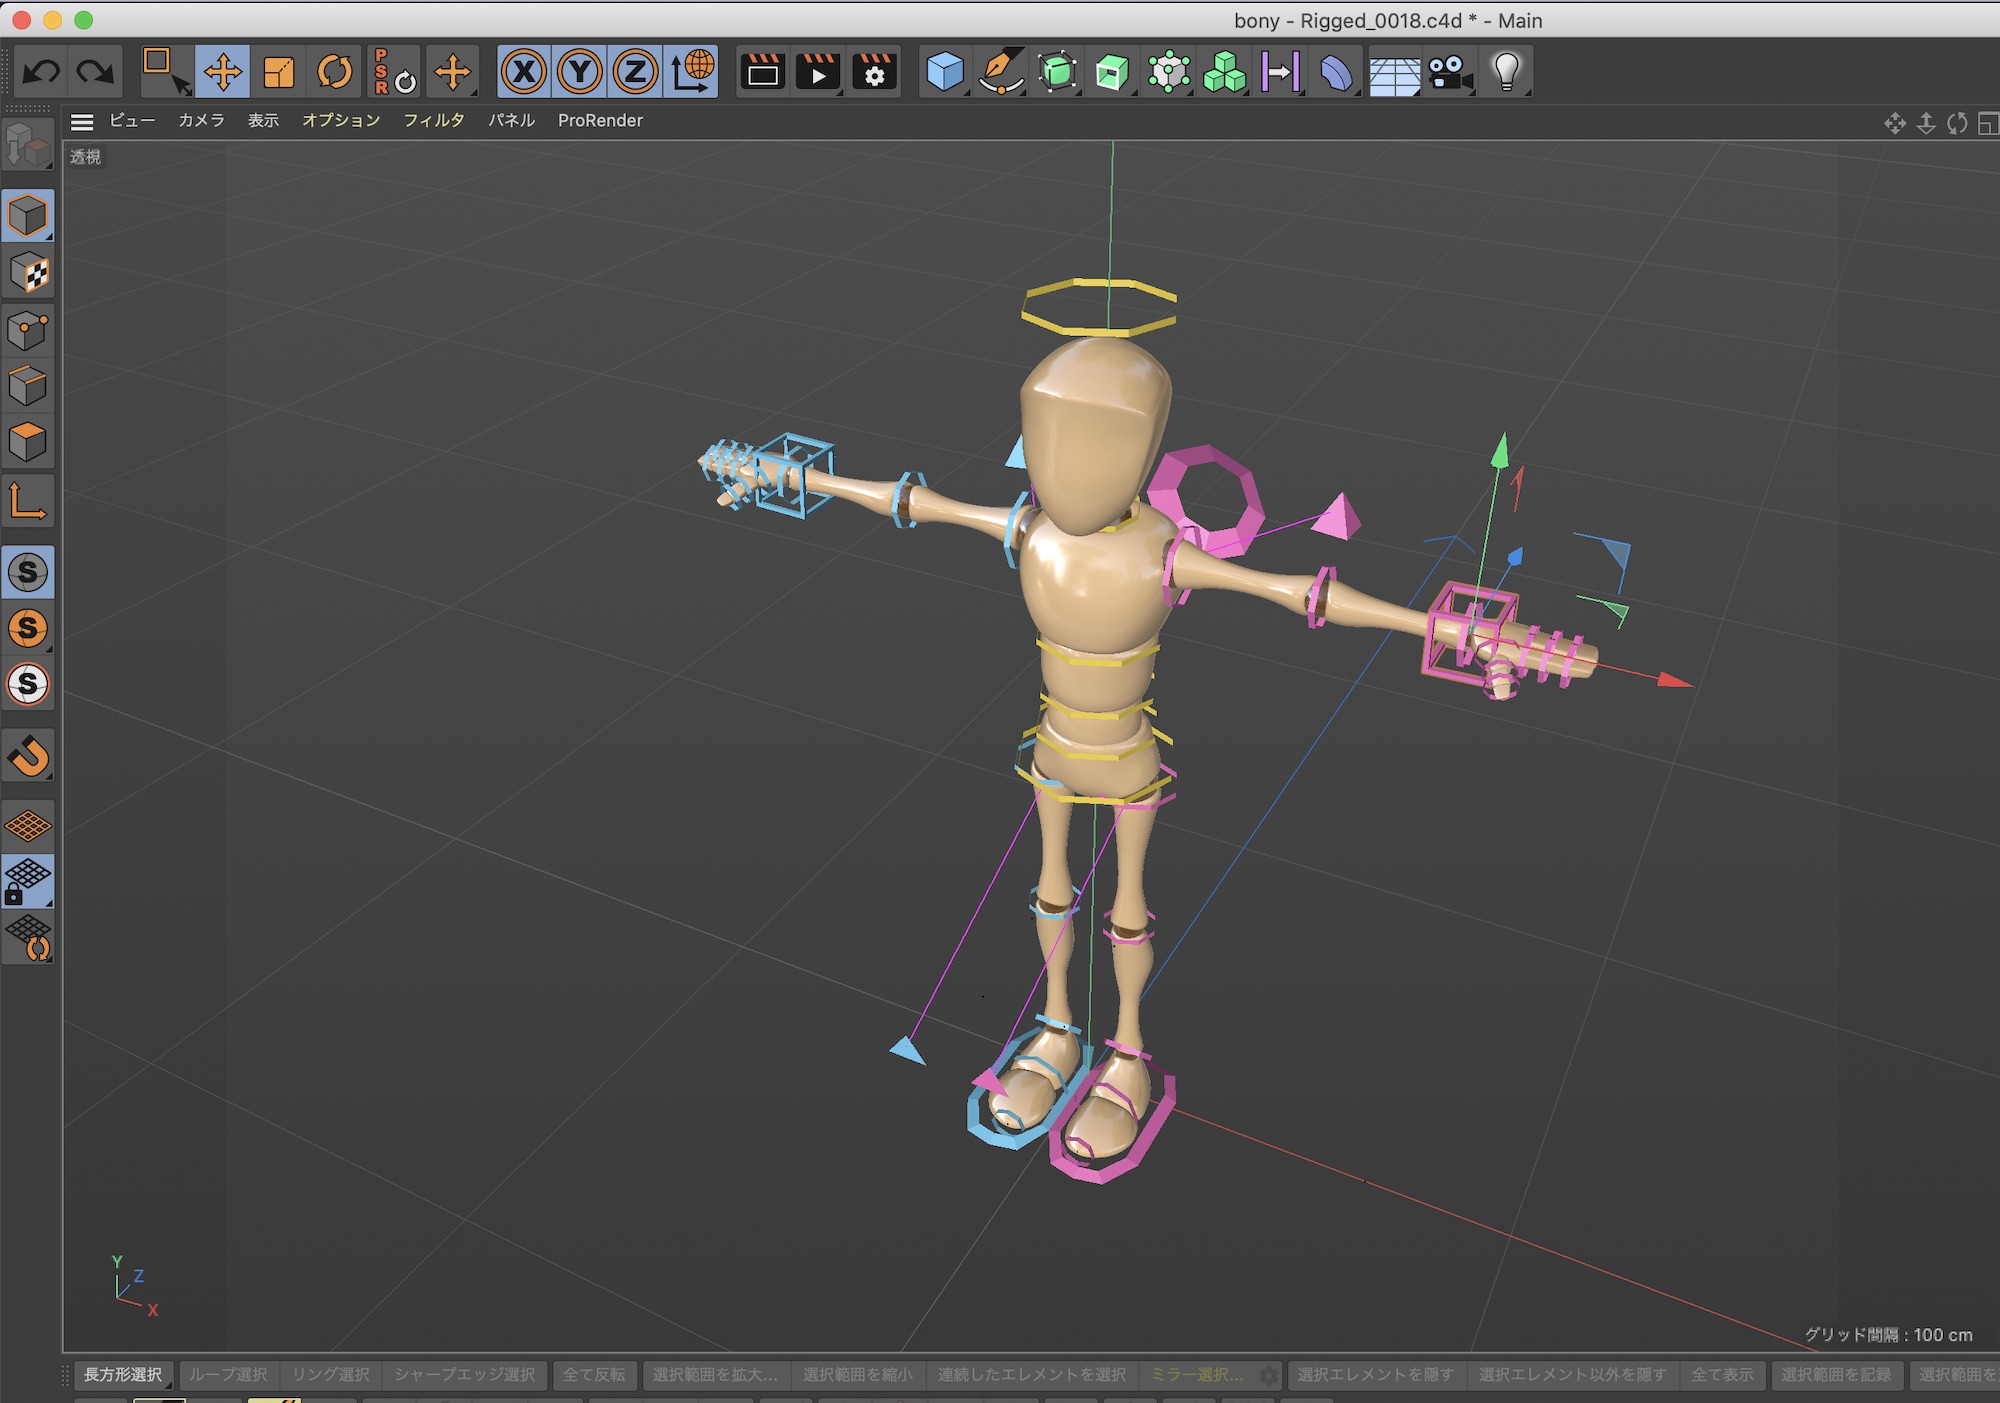Click the Spline Pen tool icon
Screen dimensions: 2000x1403
(1001, 72)
